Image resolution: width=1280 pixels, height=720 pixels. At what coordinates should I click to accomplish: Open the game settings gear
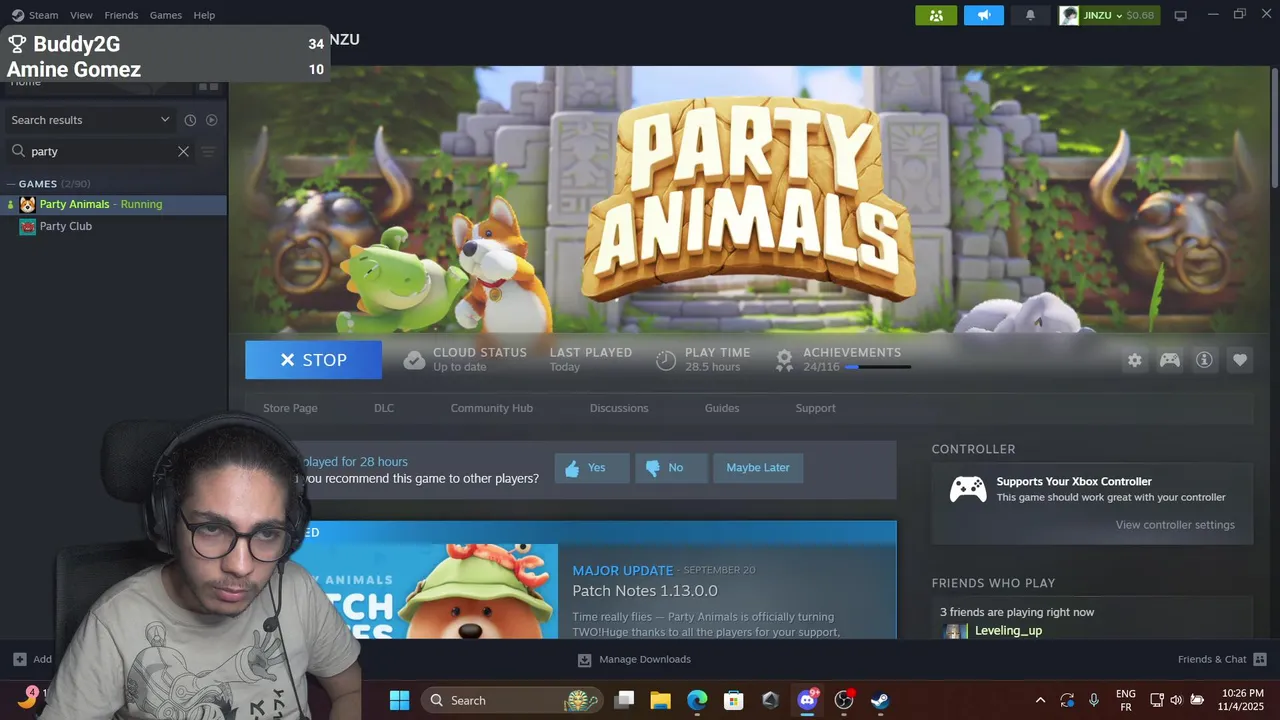1134,360
